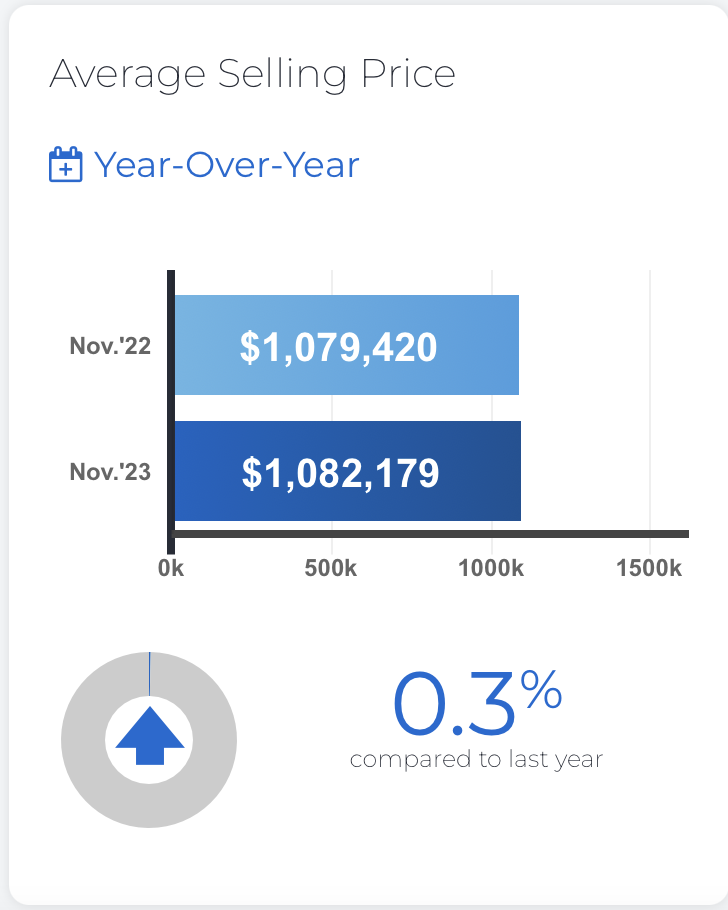The width and height of the screenshot is (728, 910).
Task: Click the 1500k axis tick label
Action: coord(649,568)
